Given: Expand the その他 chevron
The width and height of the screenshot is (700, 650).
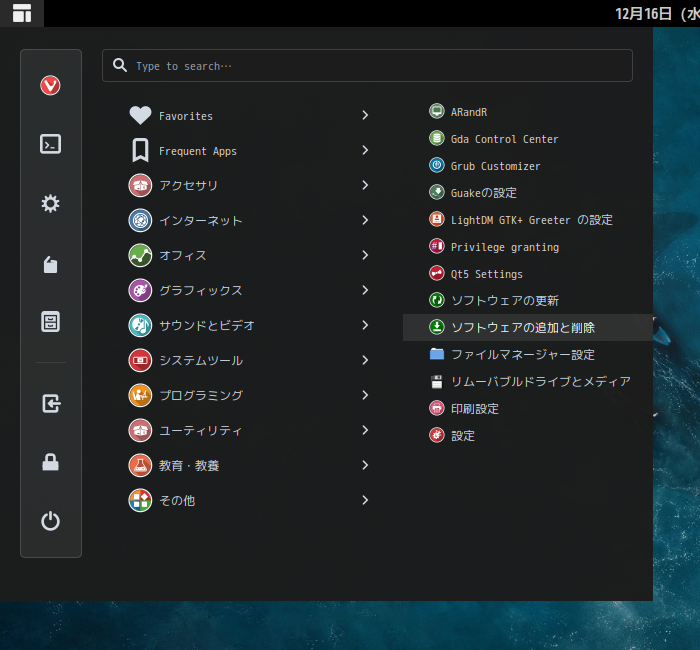Looking at the screenshot, I should pyautogui.click(x=365, y=500).
